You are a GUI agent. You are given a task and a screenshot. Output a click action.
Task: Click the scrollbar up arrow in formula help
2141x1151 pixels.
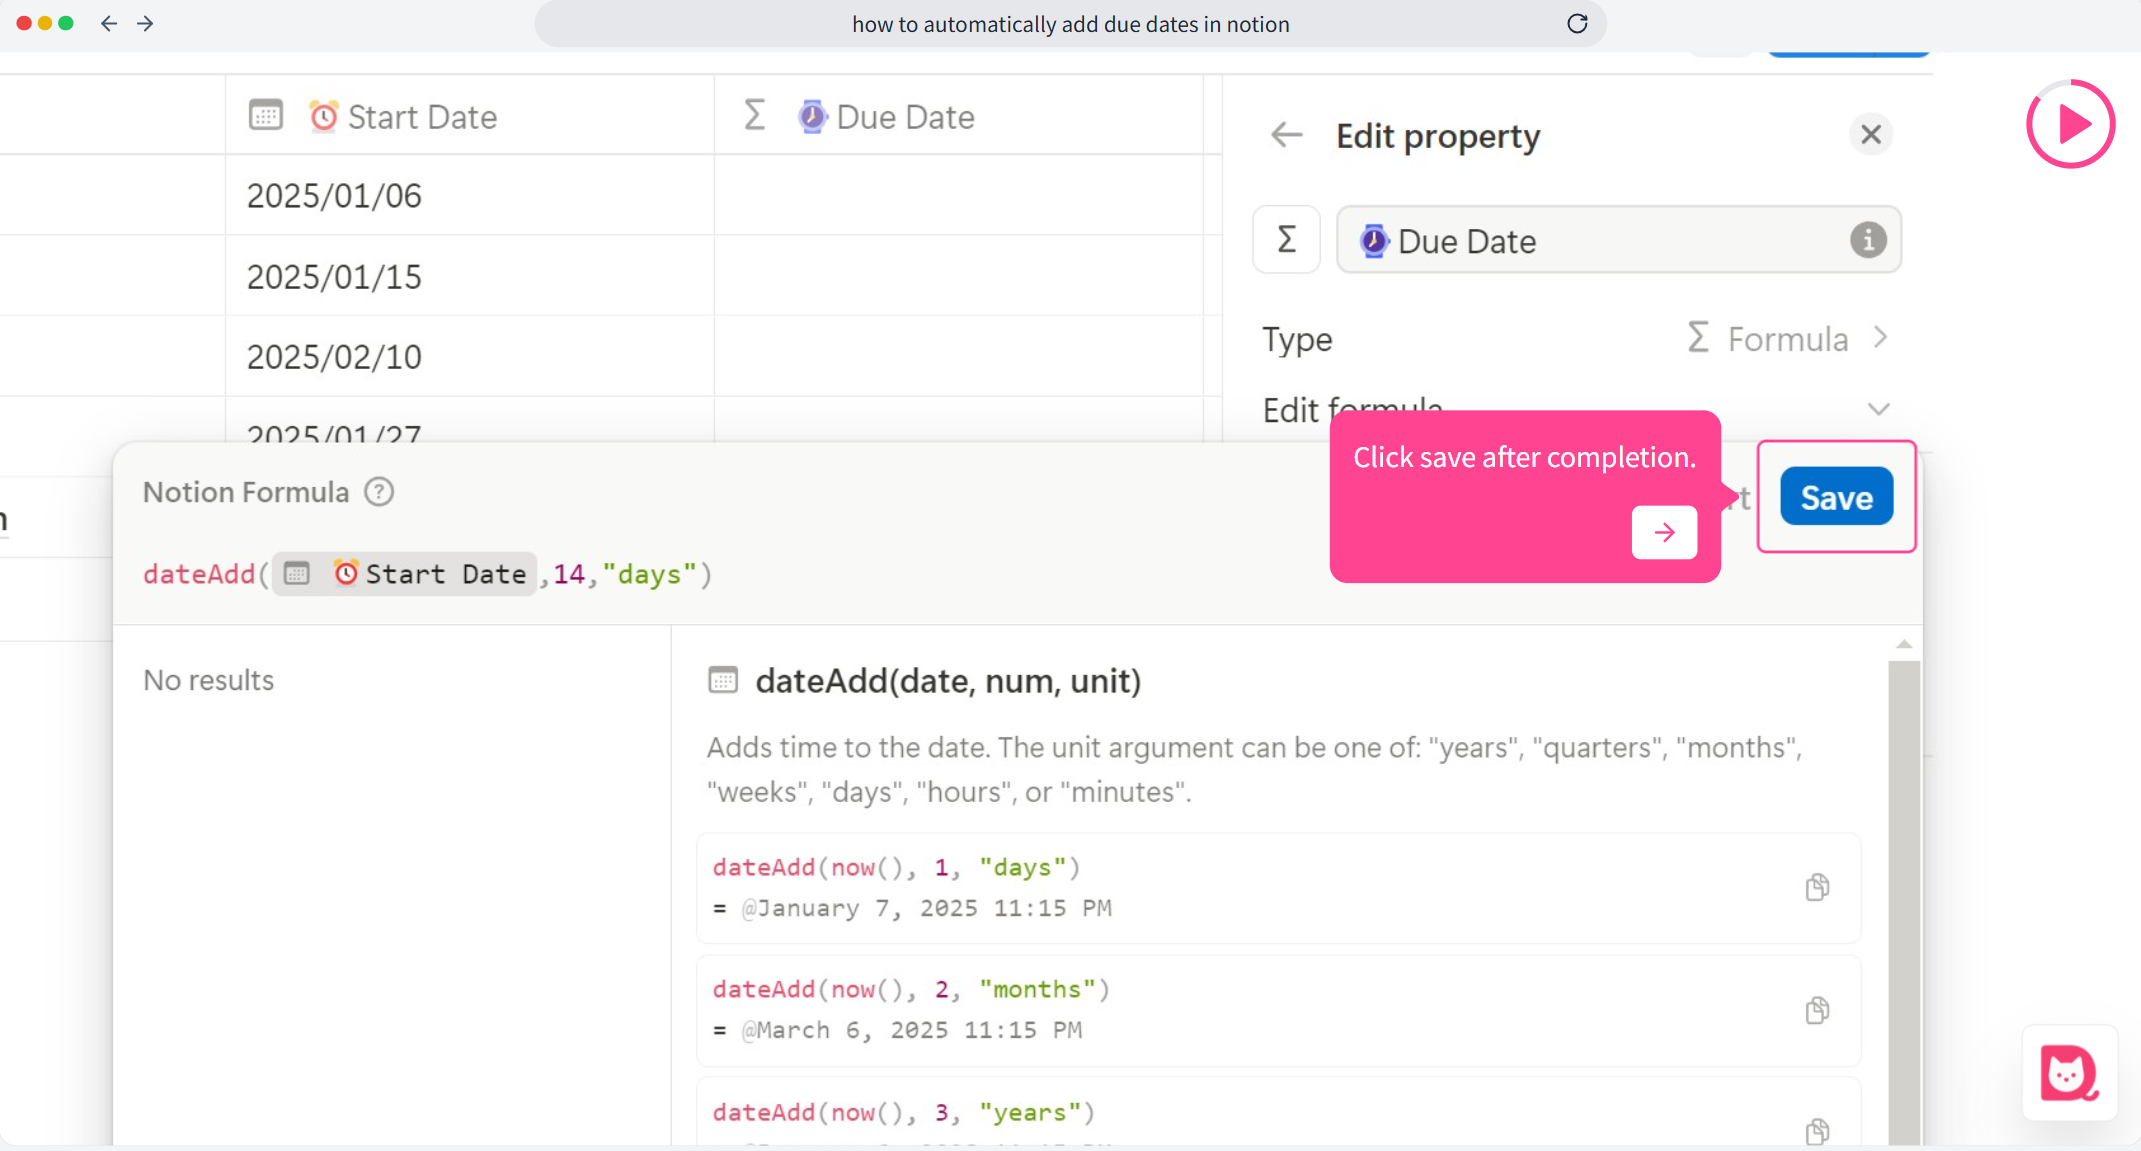(1904, 645)
